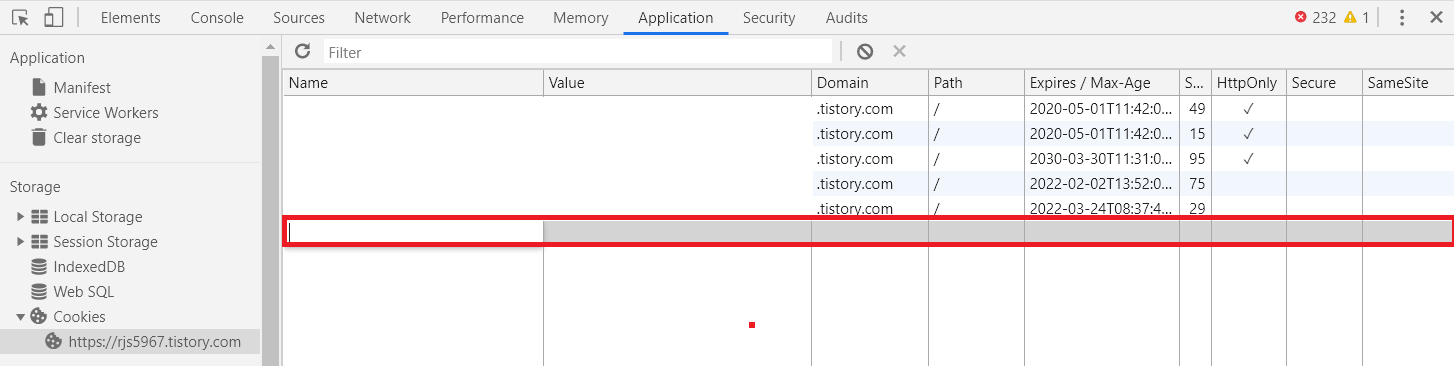This screenshot has height=370, width=1454.
Task: Click the 2022-02-02T13:52 expiry cell
Action: [x=1101, y=184]
